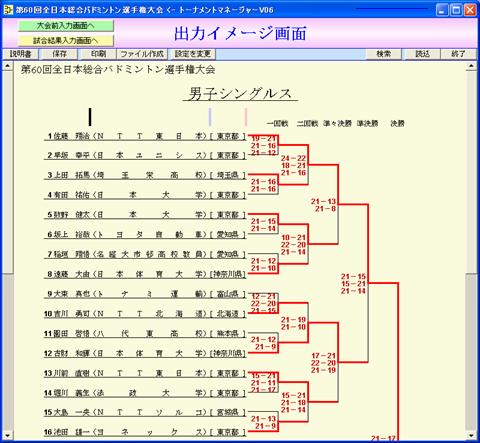Click the right vertical scrollbar thumb
480x443 pixels.
471,172
